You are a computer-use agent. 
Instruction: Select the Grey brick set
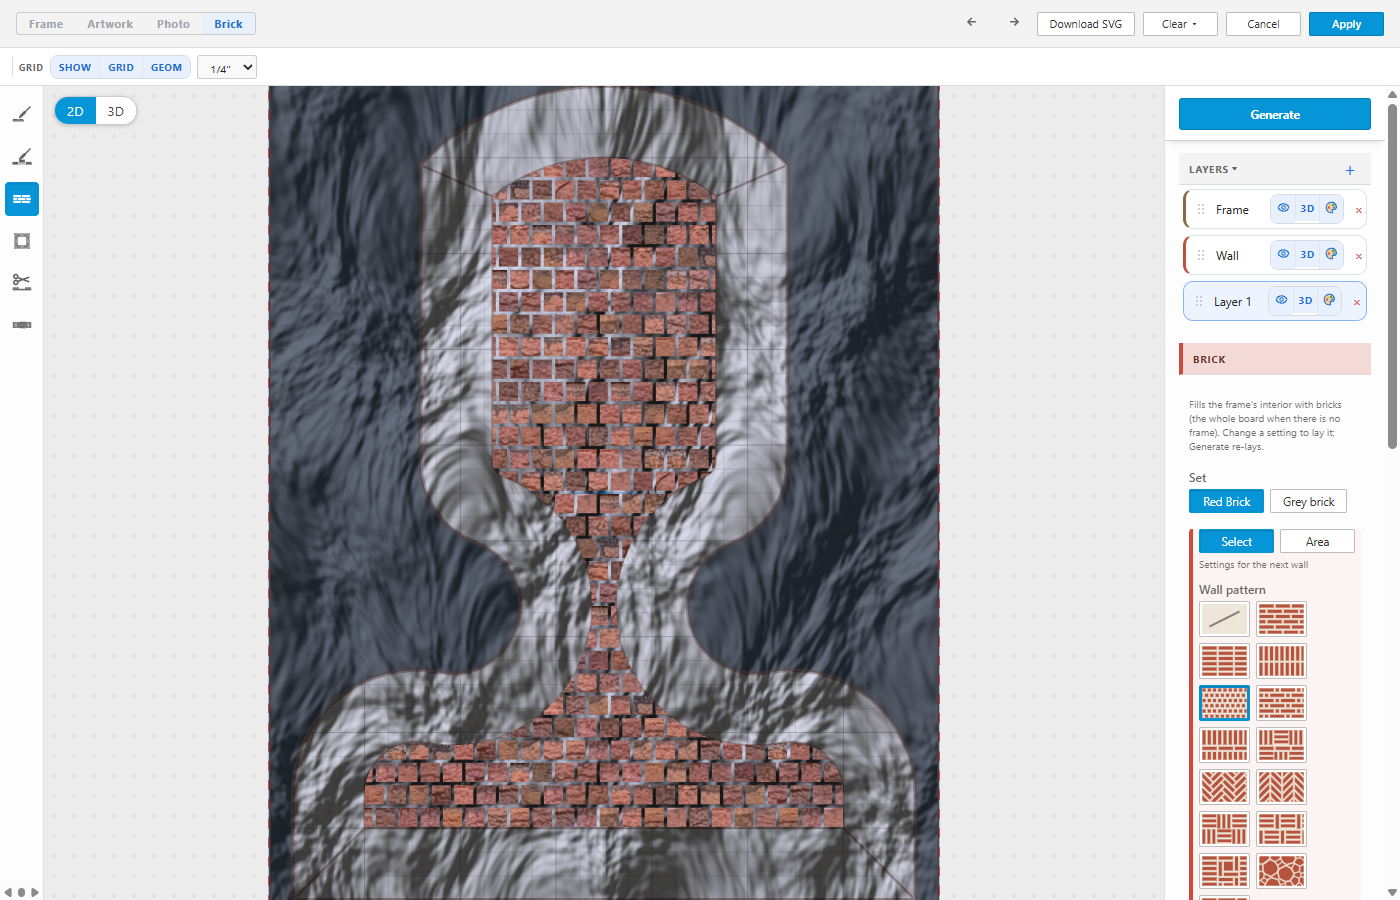(1308, 501)
